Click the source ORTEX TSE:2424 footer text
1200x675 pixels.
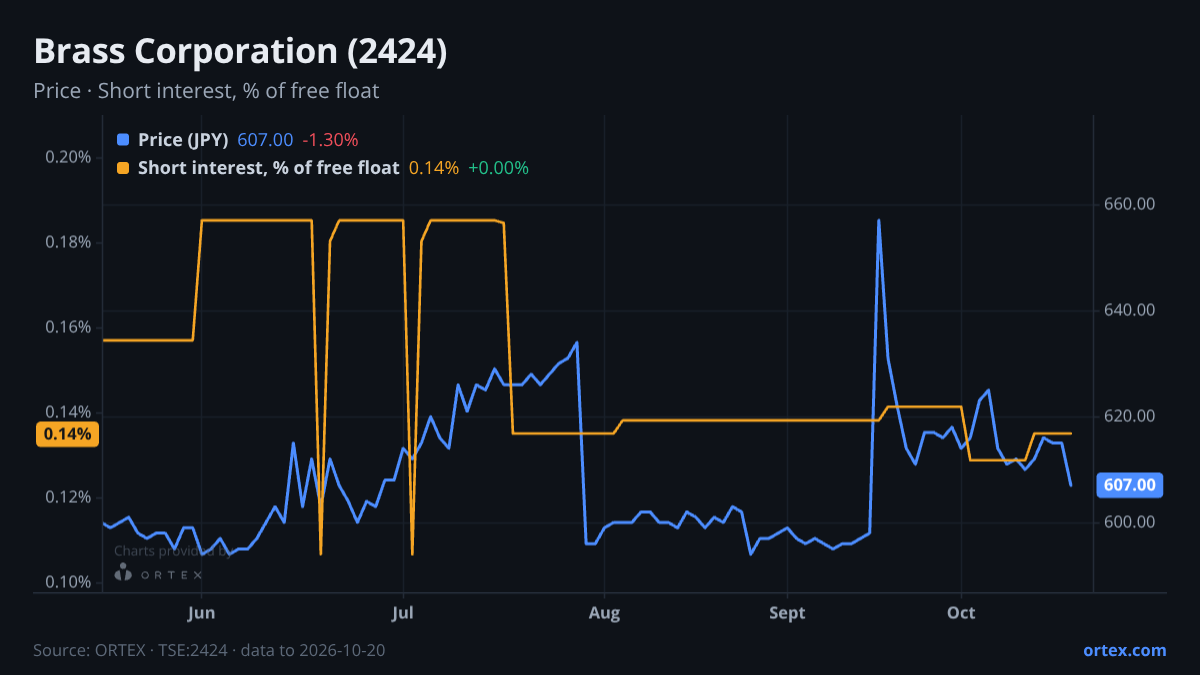(x=209, y=650)
